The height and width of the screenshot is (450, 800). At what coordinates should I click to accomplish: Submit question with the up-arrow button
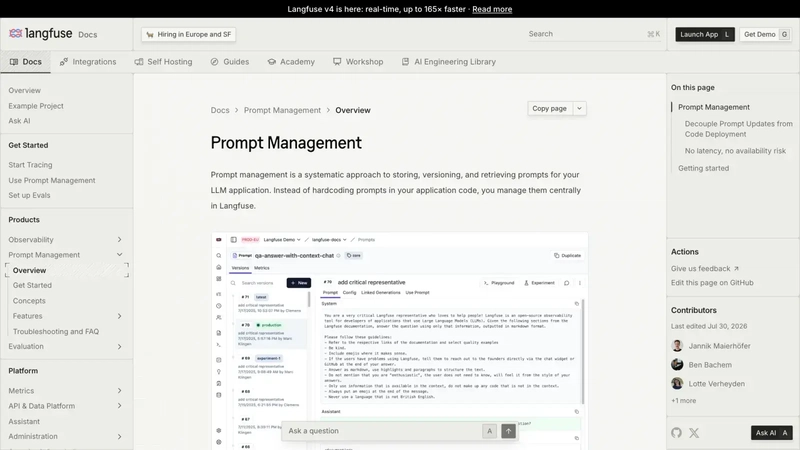[x=508, y=431]
